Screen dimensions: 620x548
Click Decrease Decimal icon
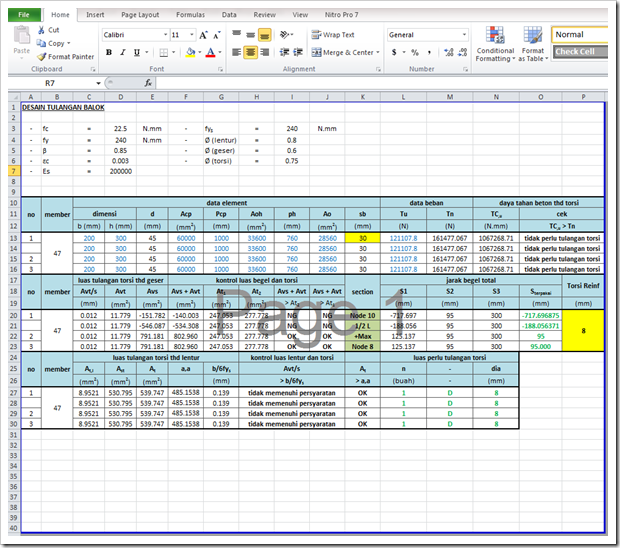(x=463, y=52)
